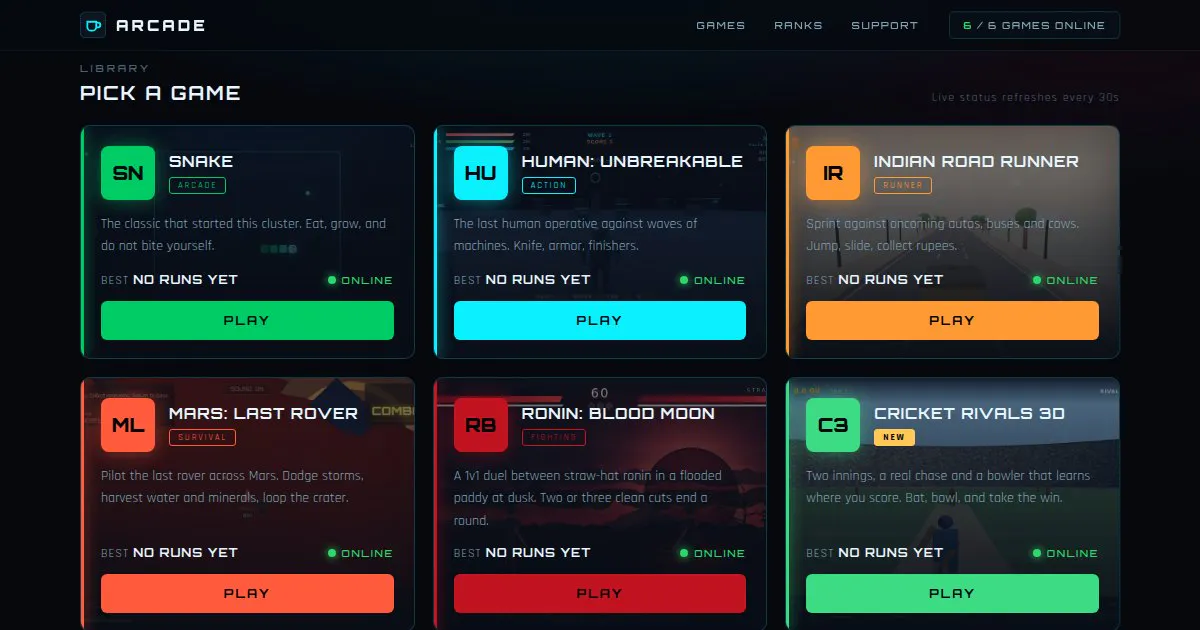Play the Snake game
1200x630 pixels.
coord(247,320)
